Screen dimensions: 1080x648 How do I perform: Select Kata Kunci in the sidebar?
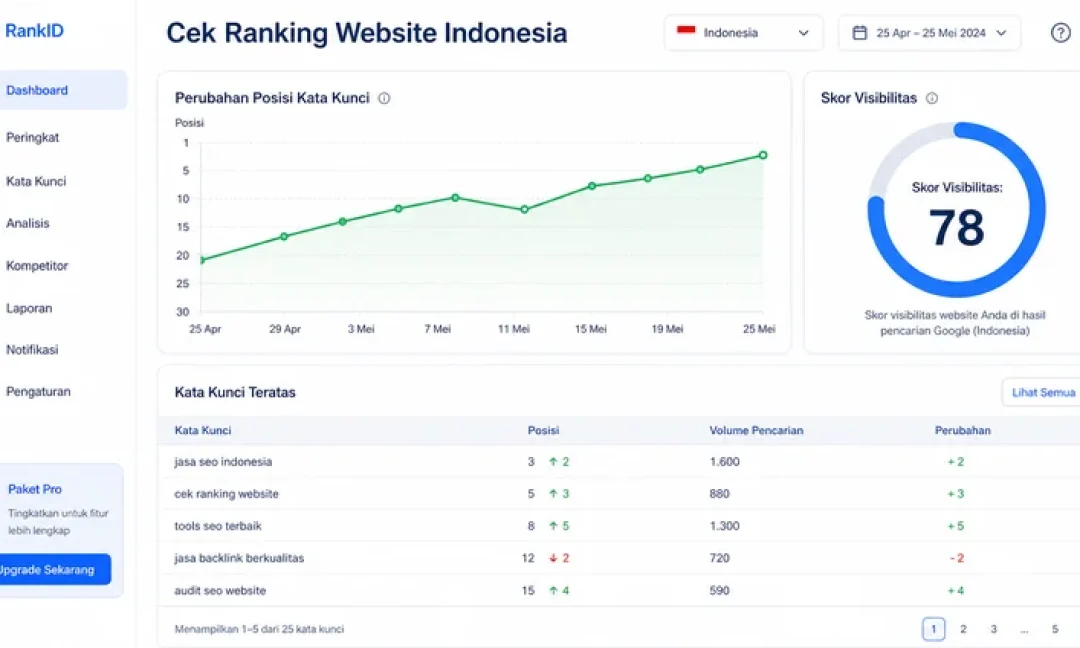click(x=36, y=182)
